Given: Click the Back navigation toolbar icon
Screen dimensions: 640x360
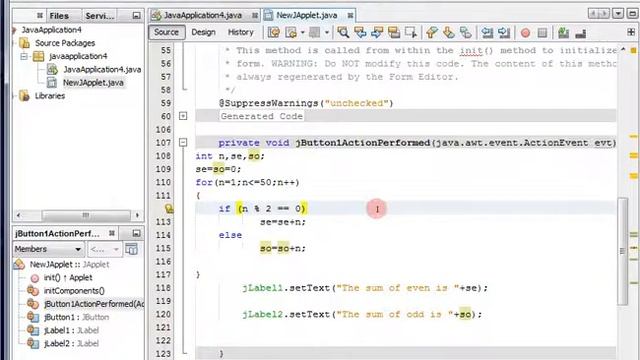Looking at the screenshot, I should [291, 32].
